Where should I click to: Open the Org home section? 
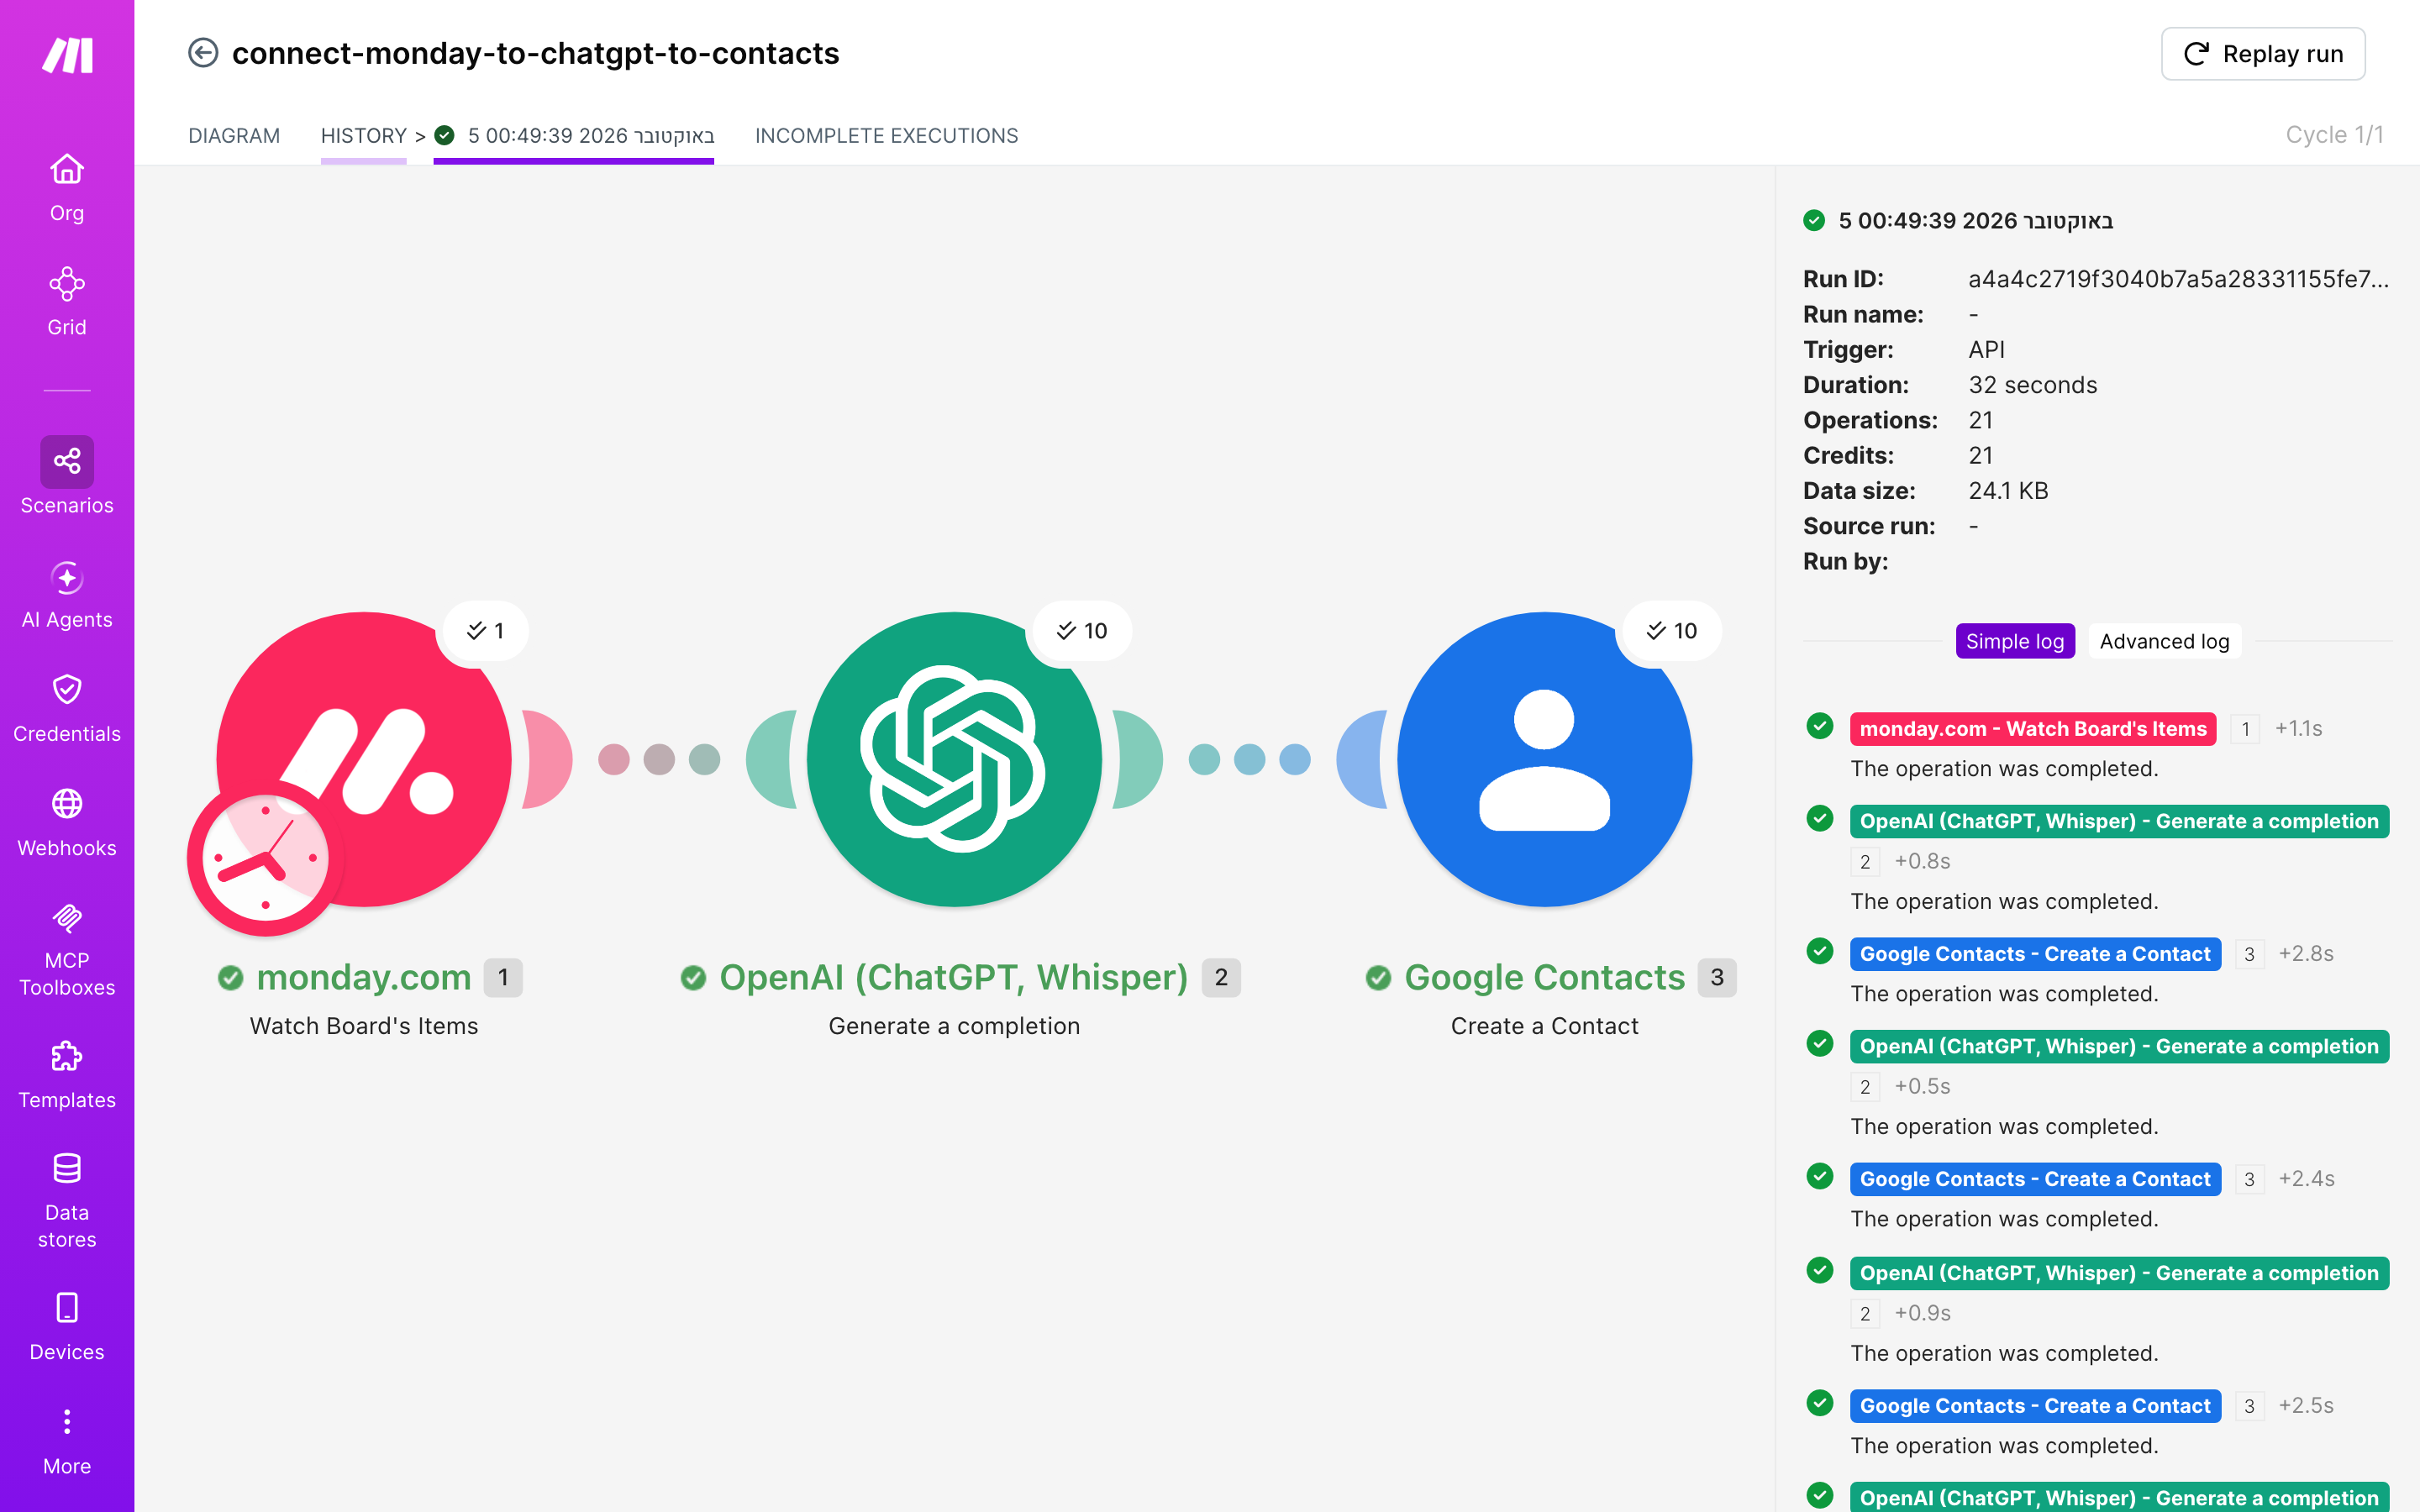pos(67,187)
